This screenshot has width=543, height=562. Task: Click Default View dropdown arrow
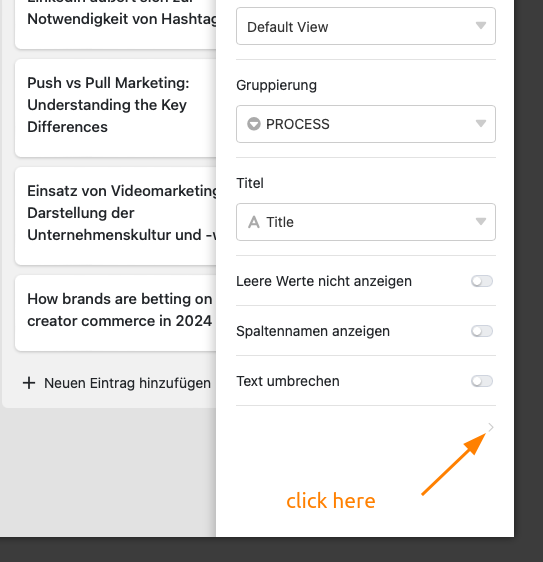point(481,25)
